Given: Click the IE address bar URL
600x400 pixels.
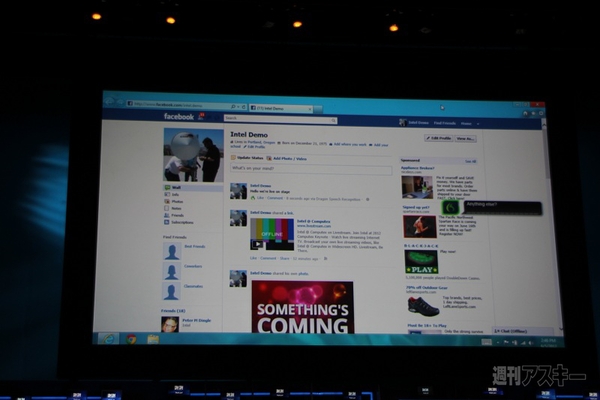Looking at the screenshot, I should click(168, 104).
